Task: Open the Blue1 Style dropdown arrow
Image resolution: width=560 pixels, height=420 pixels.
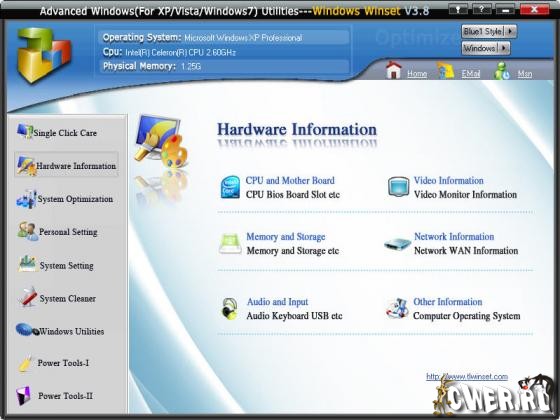Action: click(x=510, y=31)
